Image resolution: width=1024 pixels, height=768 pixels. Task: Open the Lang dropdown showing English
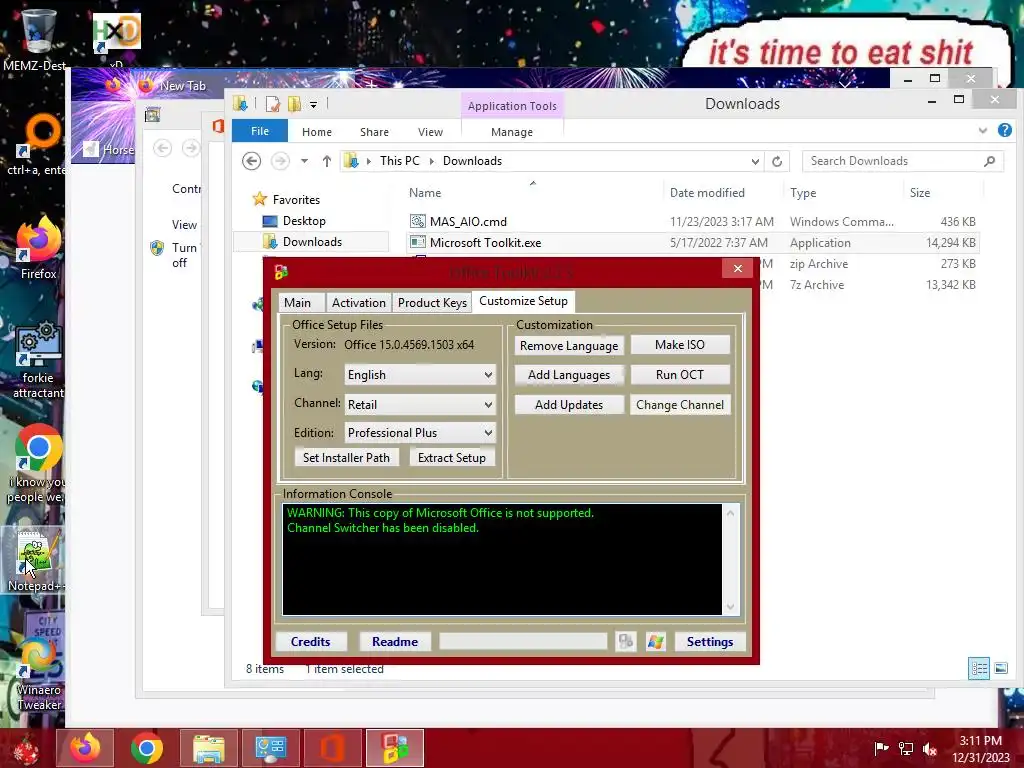pyautogui.click(x=420, y=375)
